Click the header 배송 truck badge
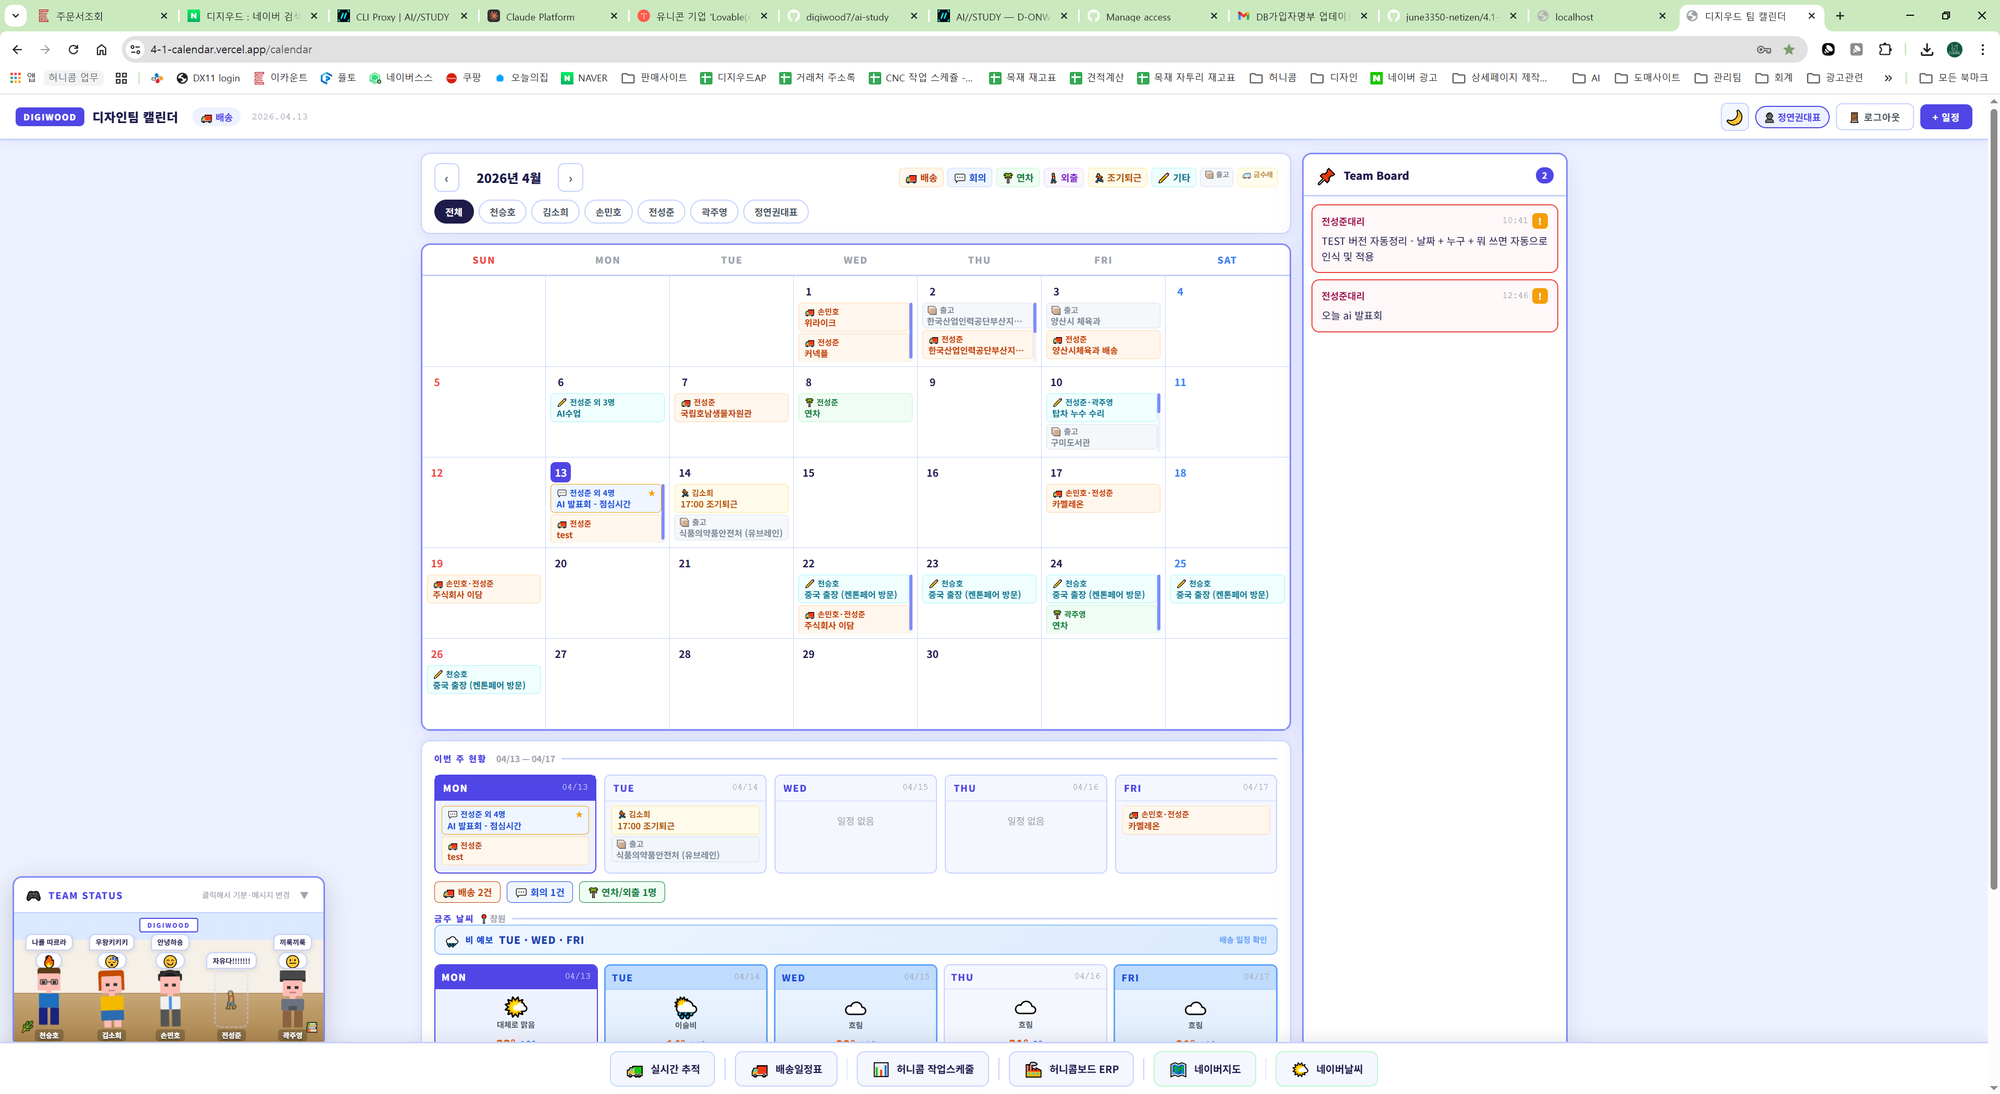The image size is (2000, 1094). 217,117
